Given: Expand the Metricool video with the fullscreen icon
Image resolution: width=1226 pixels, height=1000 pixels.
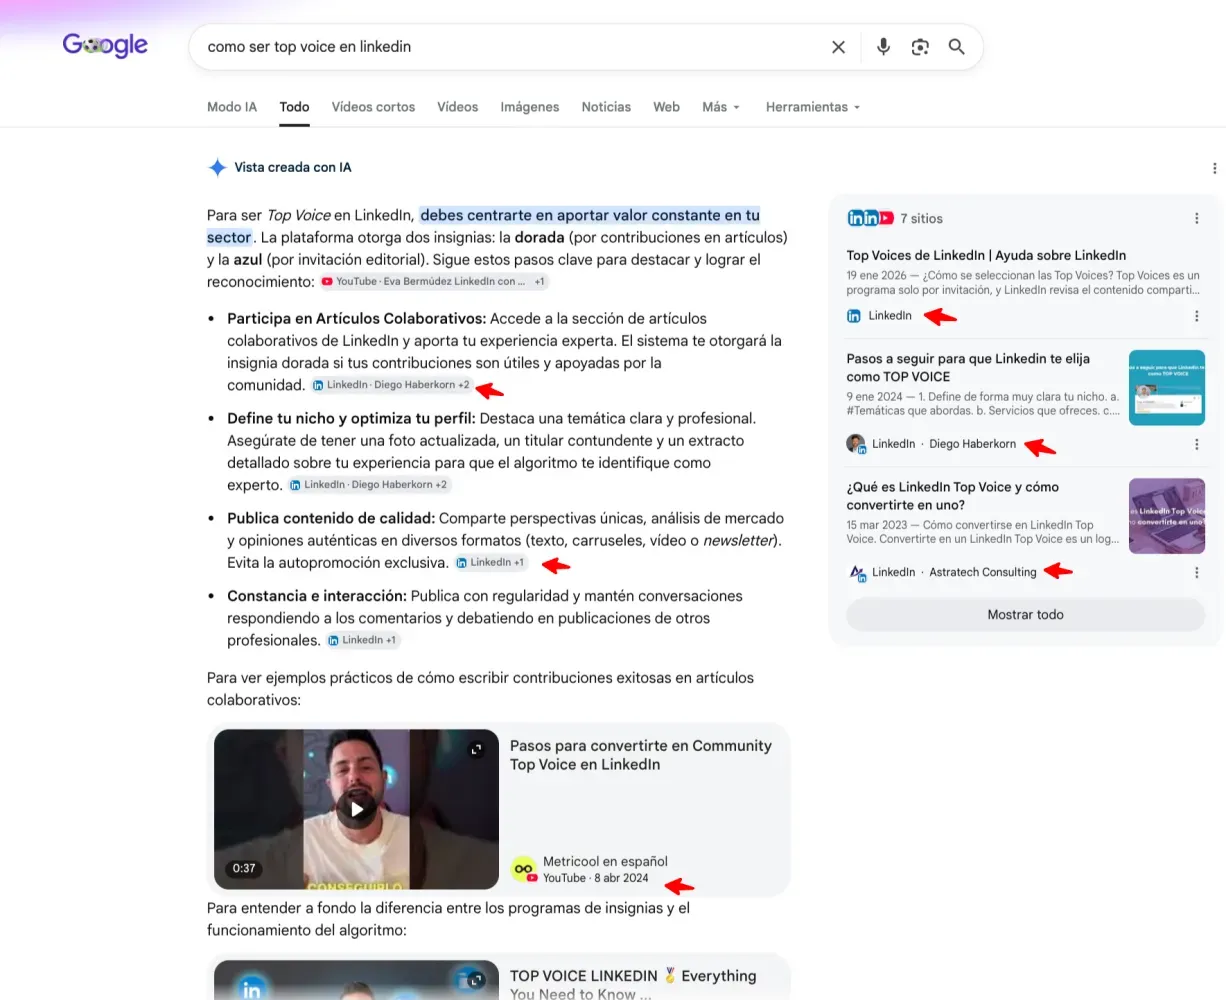Looking at the screenshot, I should click(476, 749).
